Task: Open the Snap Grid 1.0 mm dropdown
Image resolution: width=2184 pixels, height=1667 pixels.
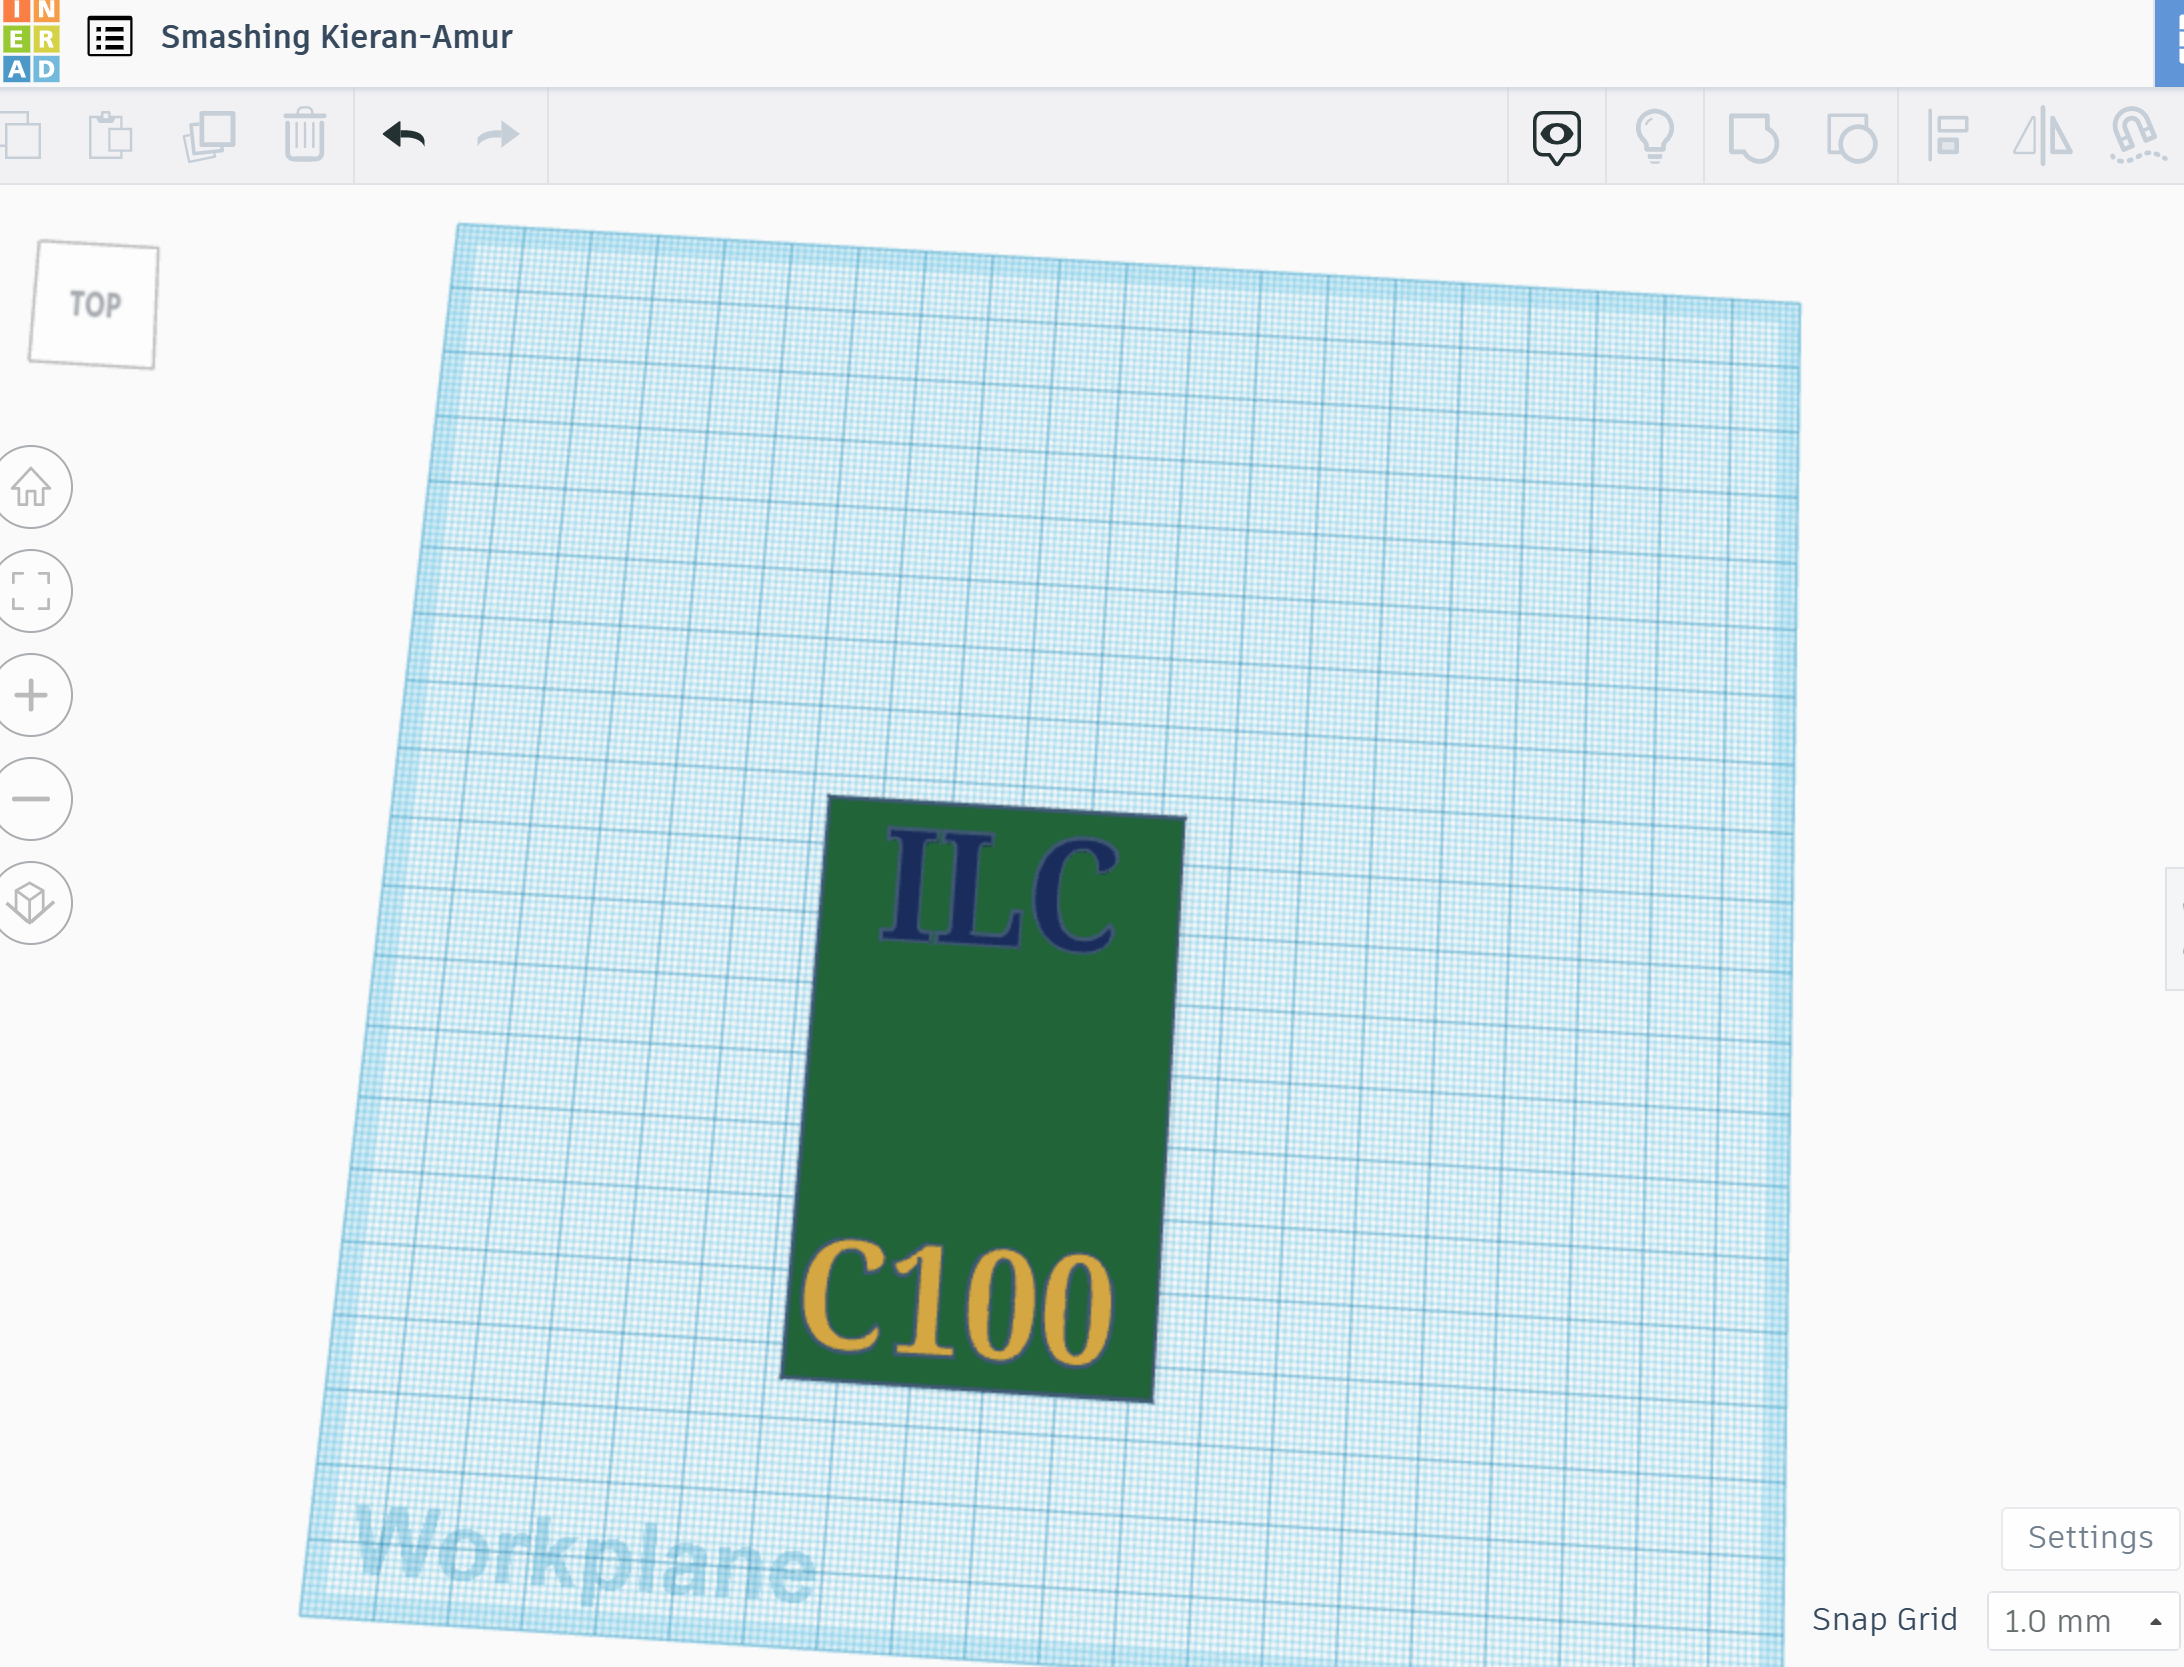Action: point(2082,1620)
